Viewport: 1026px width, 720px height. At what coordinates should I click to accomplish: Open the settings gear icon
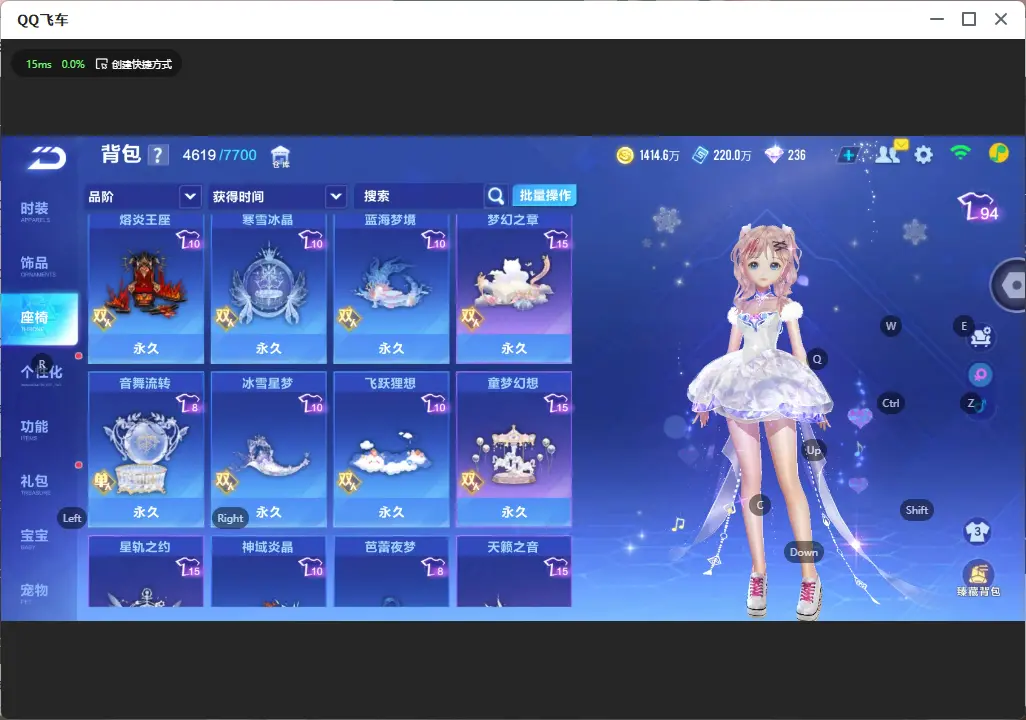tap(923, 155)
